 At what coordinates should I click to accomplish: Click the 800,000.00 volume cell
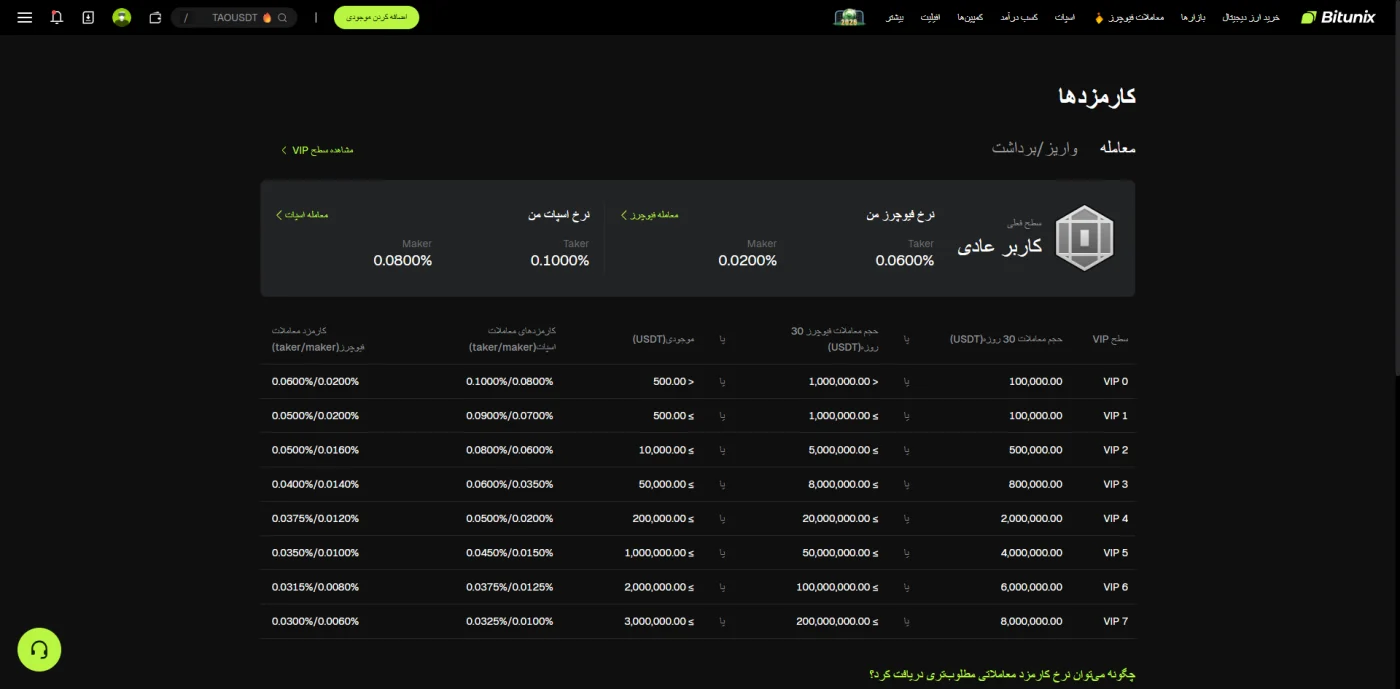1036,484
